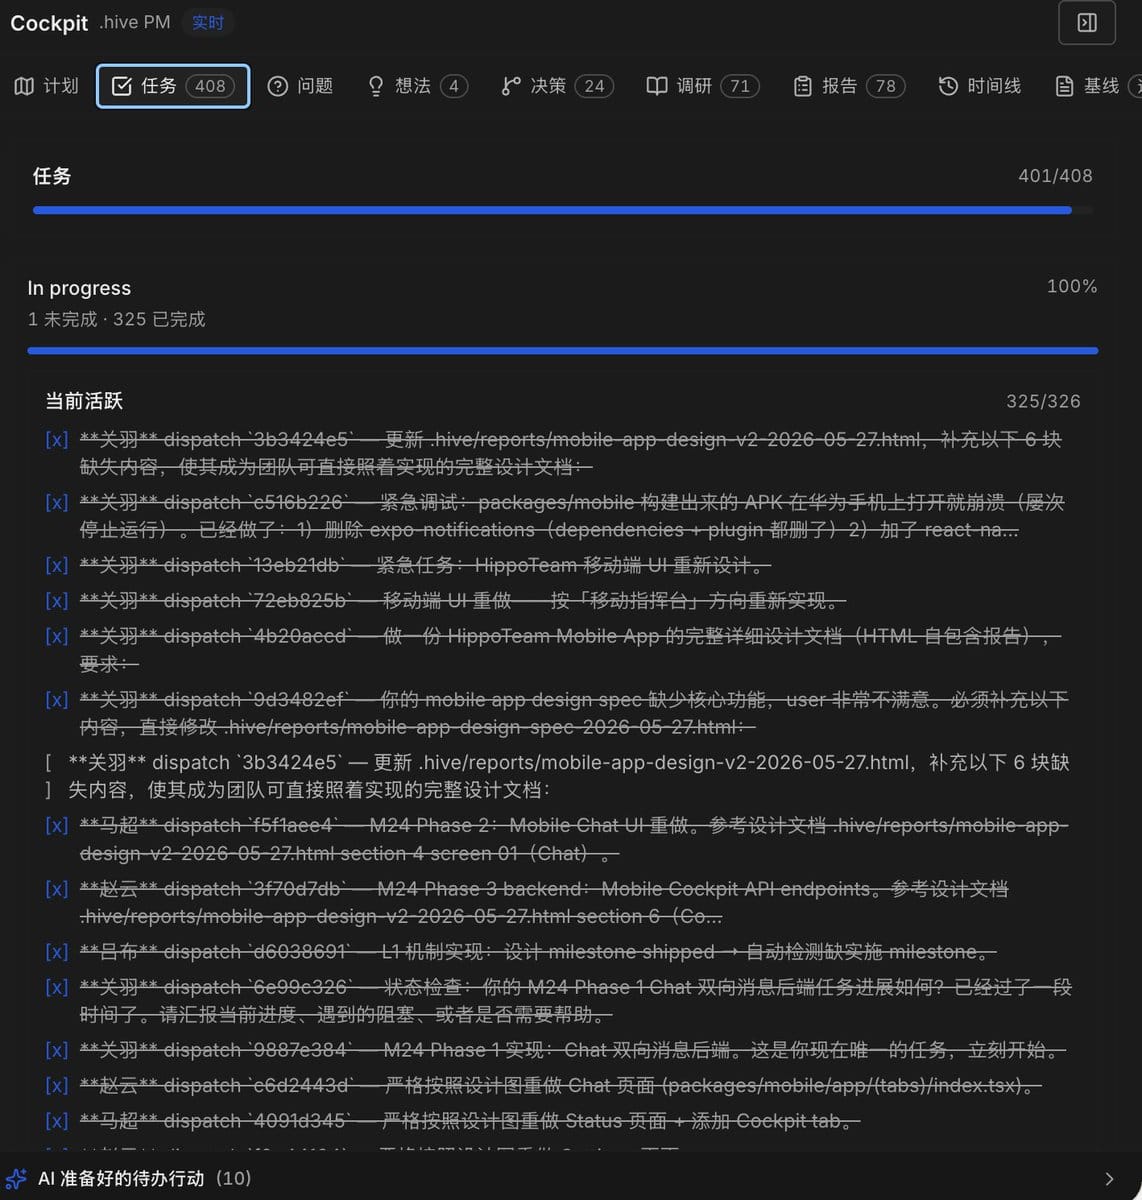Uncheck first dispatch 3b3424e5 completed task
The width and height of the screenshot is (1142, 1200).
(x=57, y=440)
